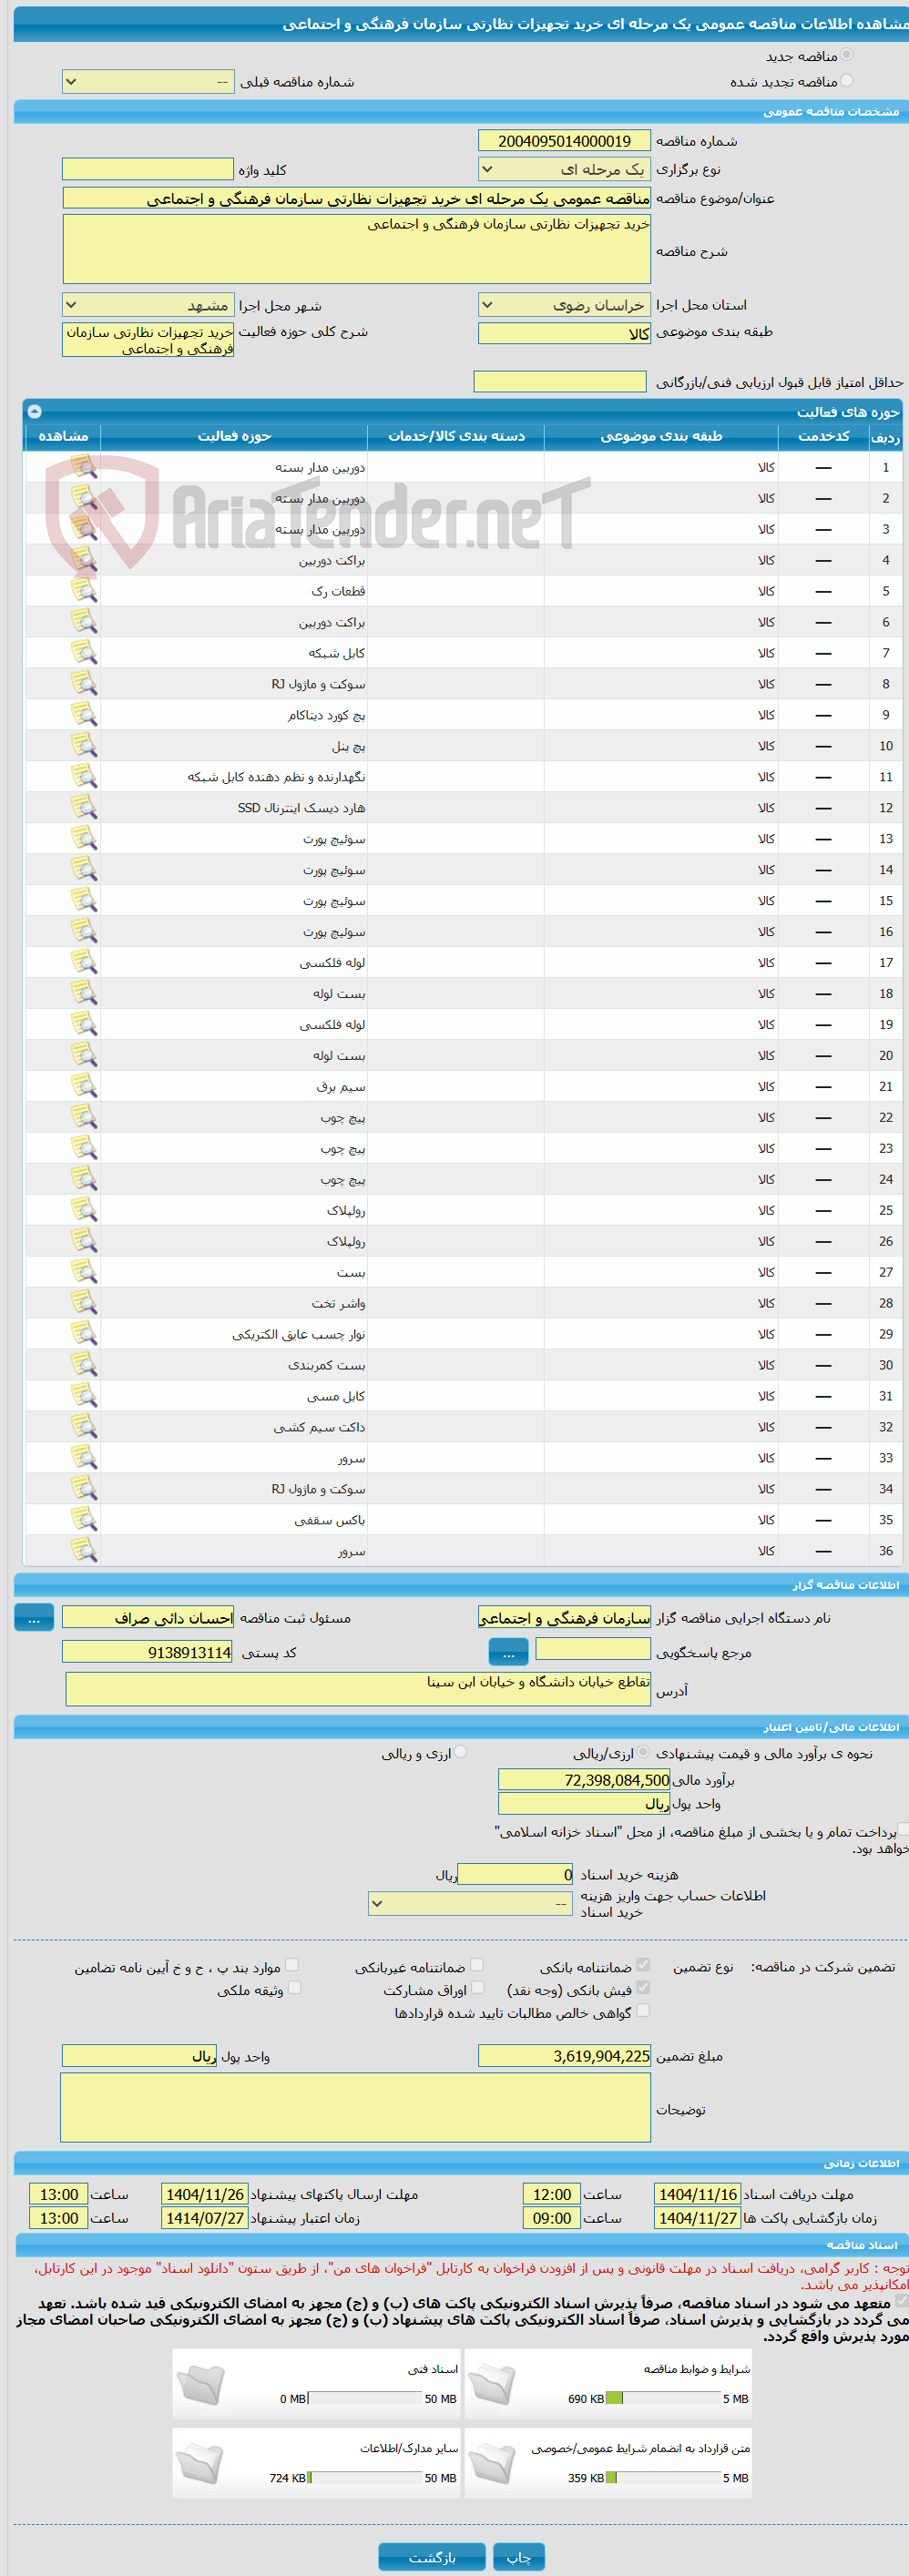
Task: Open متن قرارداد folder icon
Action: tap(492, 2464)
